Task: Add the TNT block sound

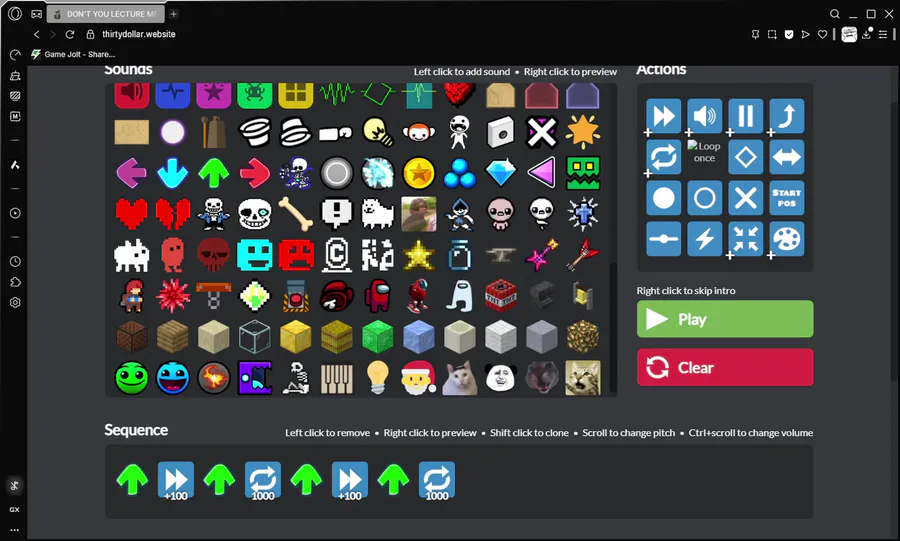Action: [x=501, y=296]
